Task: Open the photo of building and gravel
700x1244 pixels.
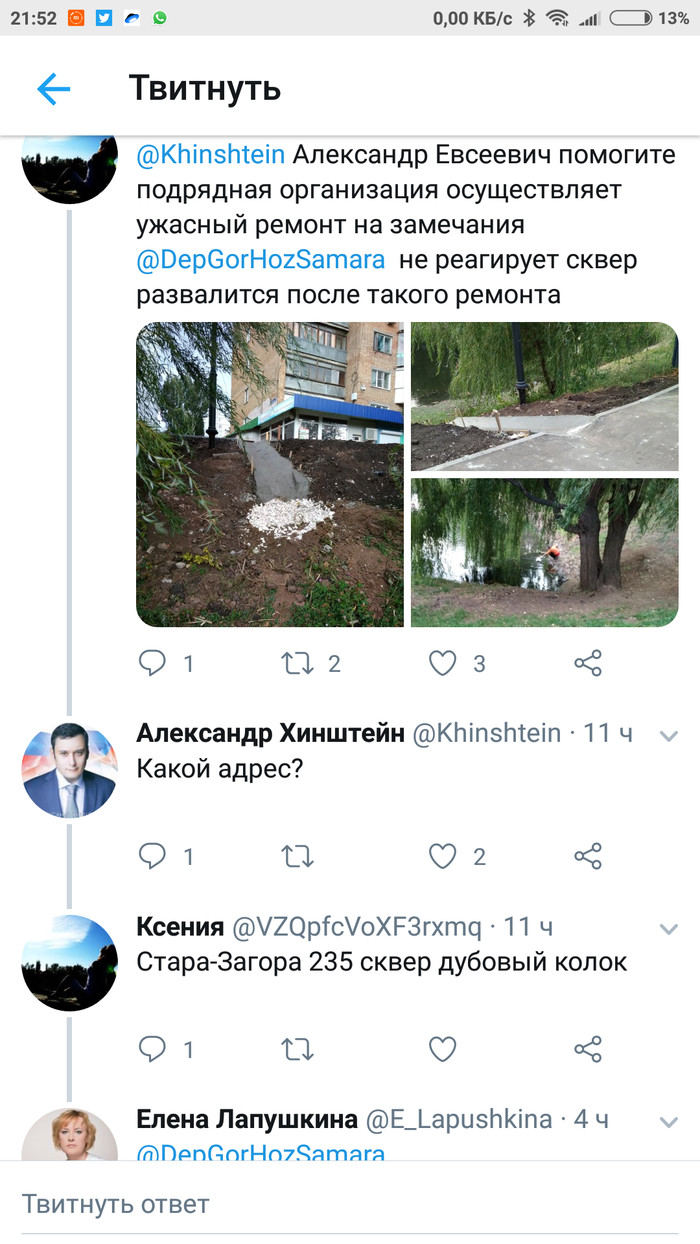Action: (270, 474)
